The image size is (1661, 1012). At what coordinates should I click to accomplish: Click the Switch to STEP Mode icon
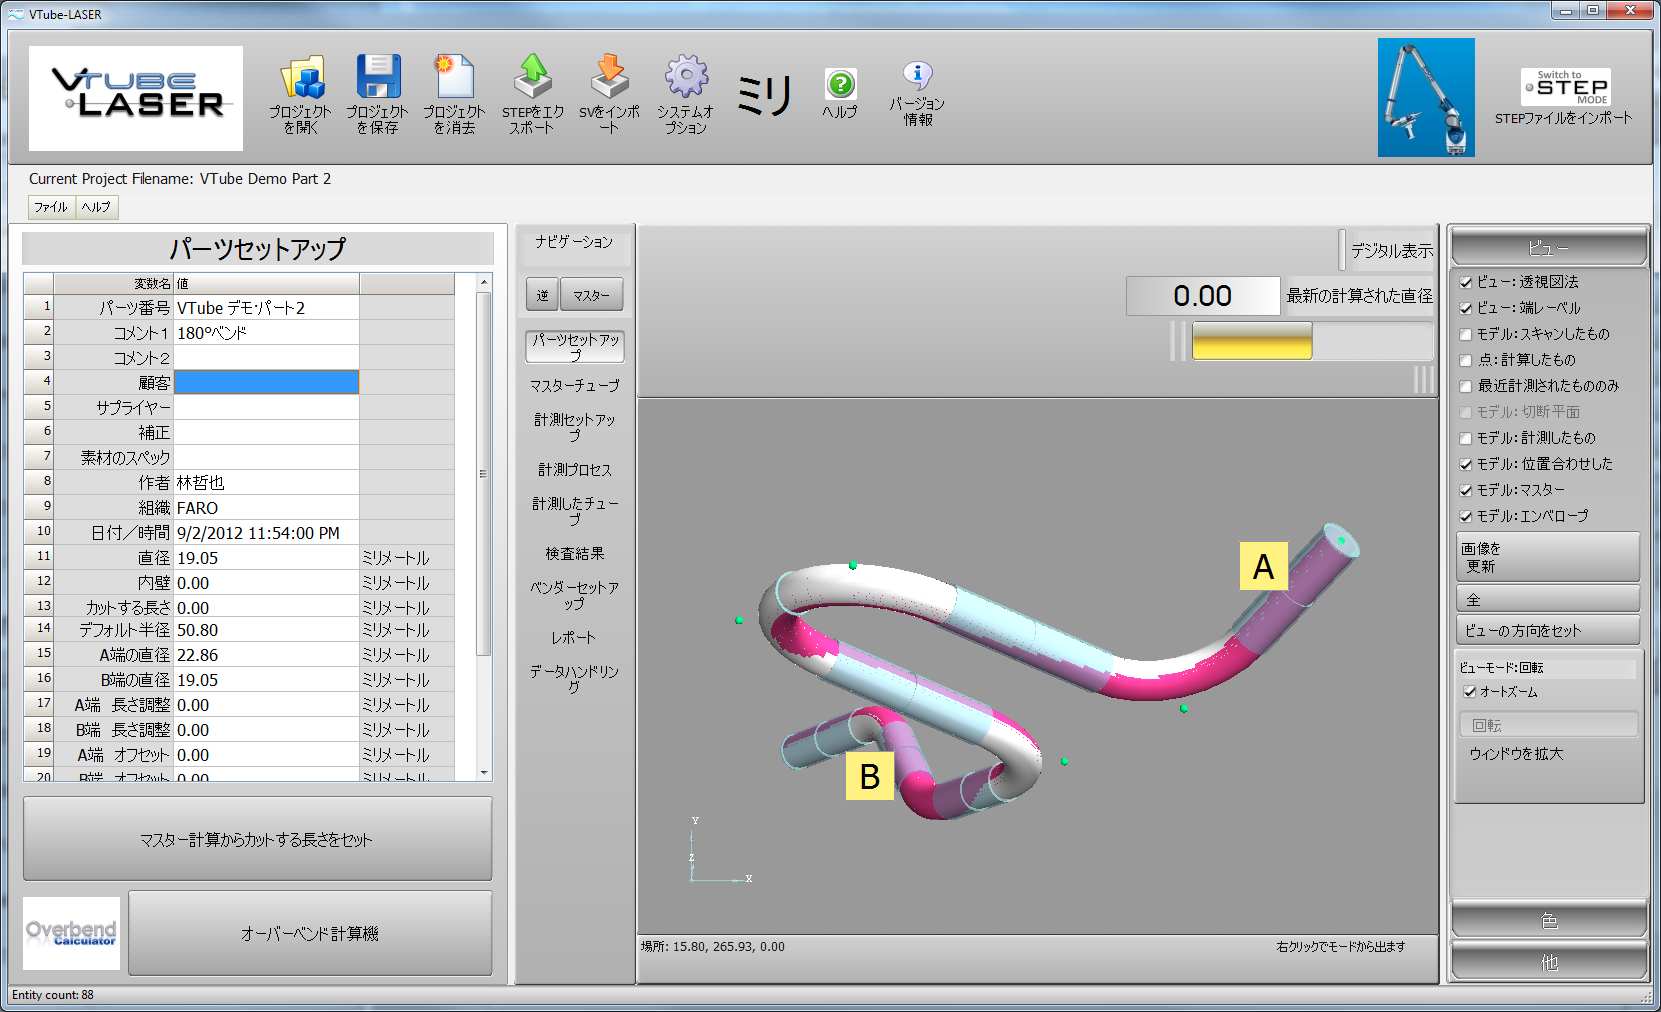[1564, 87]
